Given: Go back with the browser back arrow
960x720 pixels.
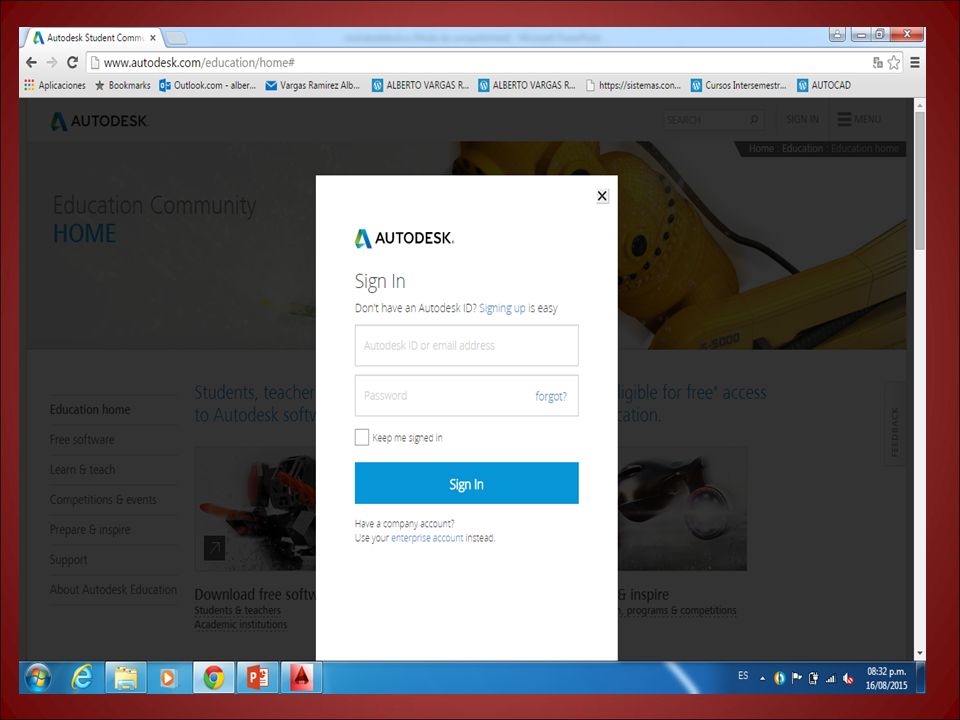Looking at the screenshot, I should [x=31, y=62].
